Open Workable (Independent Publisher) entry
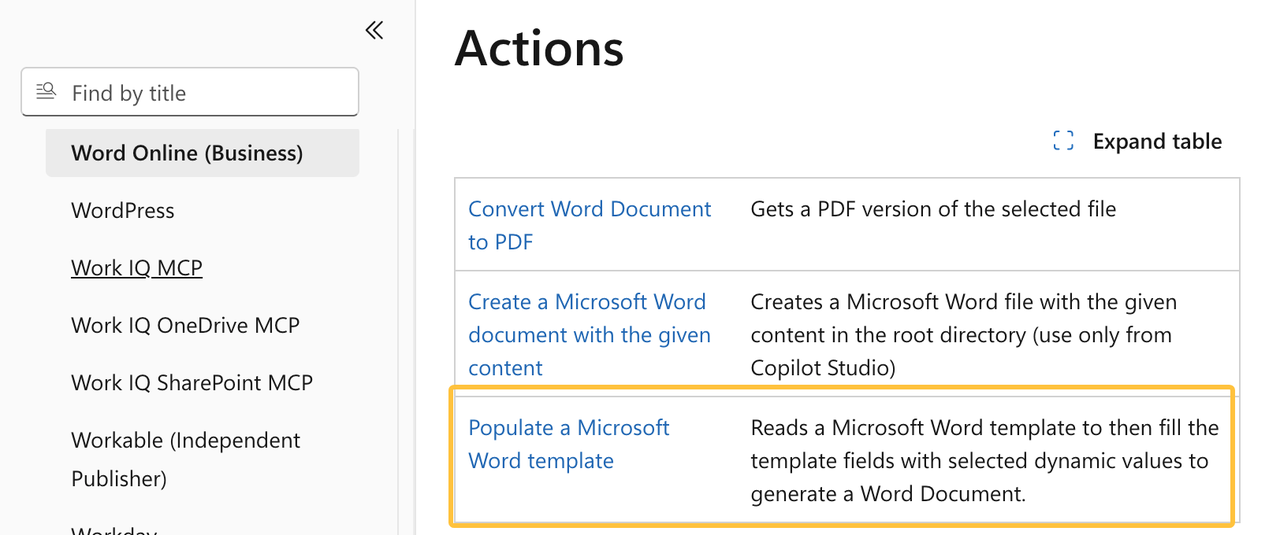The height and width of the screenshot is (535, 1280). 186,459
